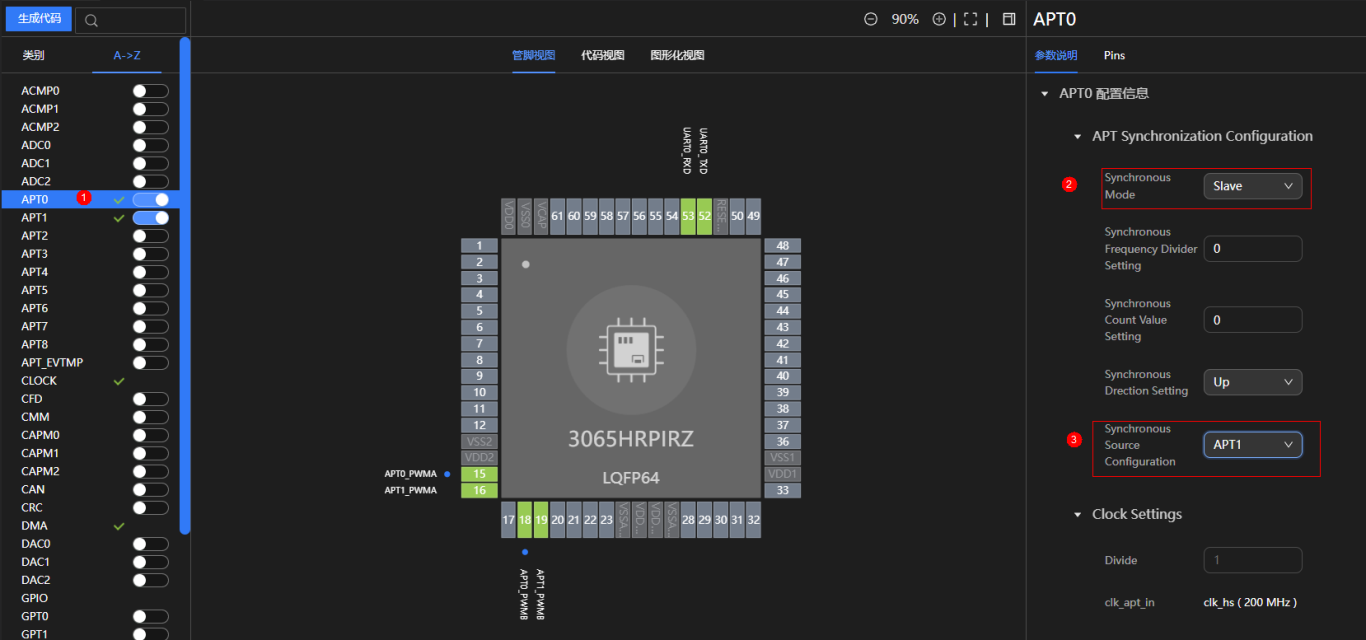This screenshot has height=640, width=1366.
Task: Switch to 代码视图 tab
Action: 602,55
